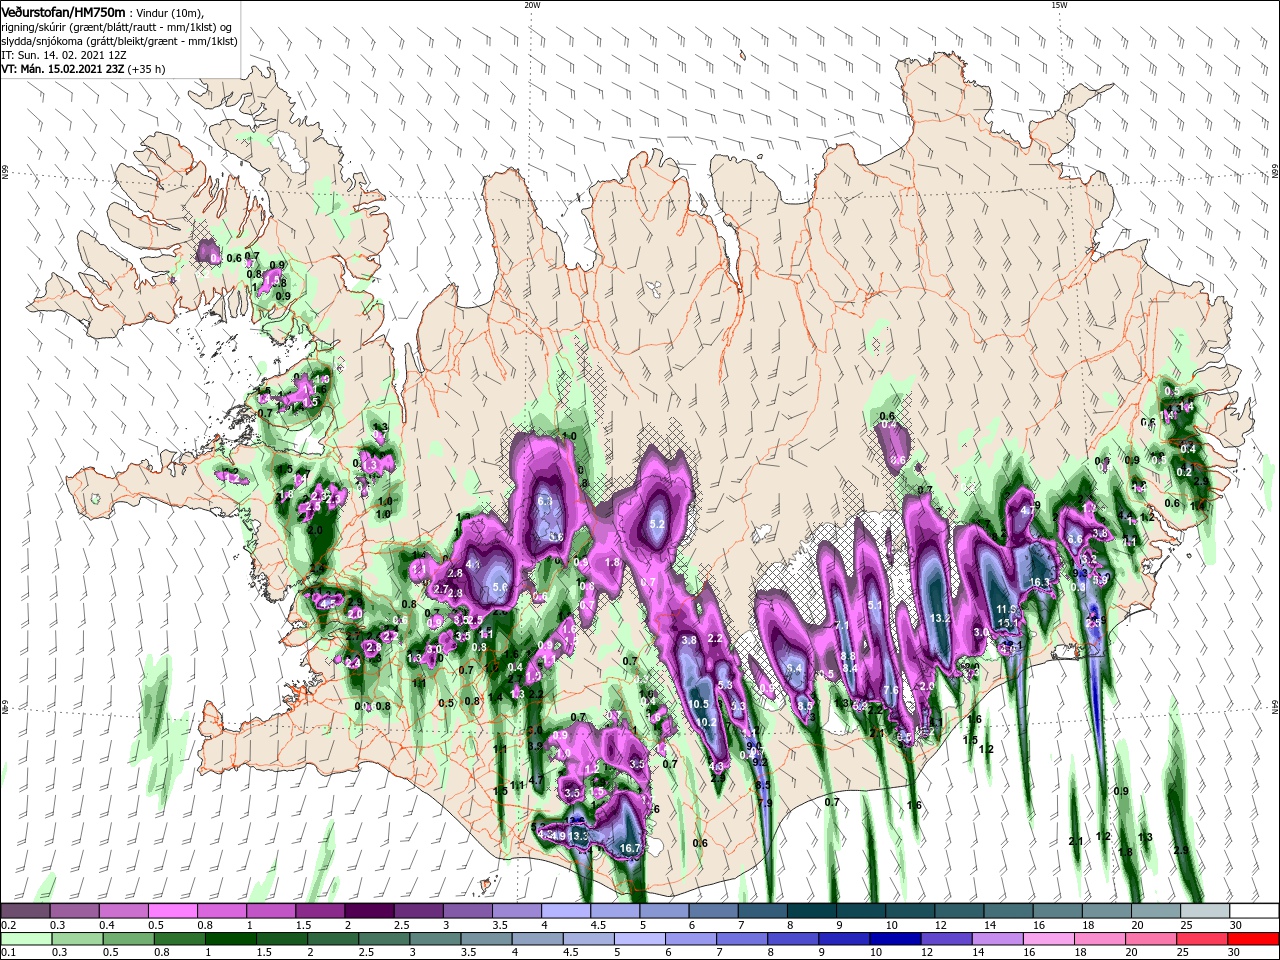Click the darkest purple snow legend swatch labeled 2
Viewport: 1280px width, 960px height.
tap(369, 911)
